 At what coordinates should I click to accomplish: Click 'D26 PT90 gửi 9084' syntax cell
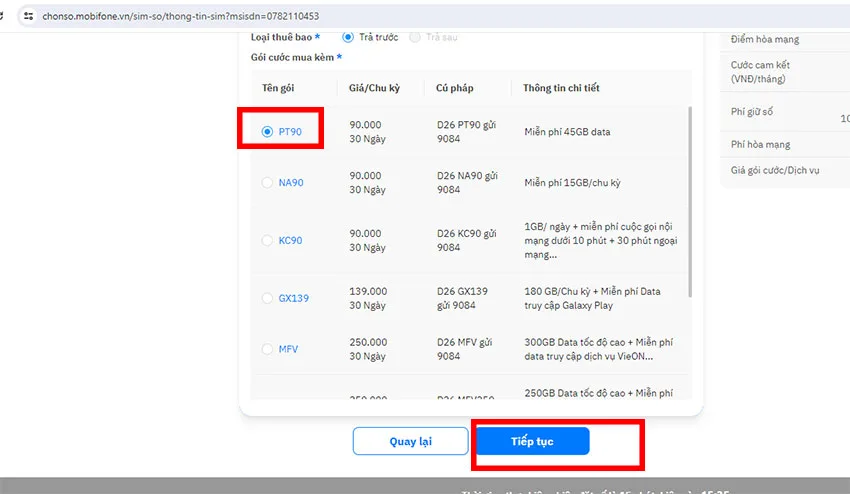(466, 132)
